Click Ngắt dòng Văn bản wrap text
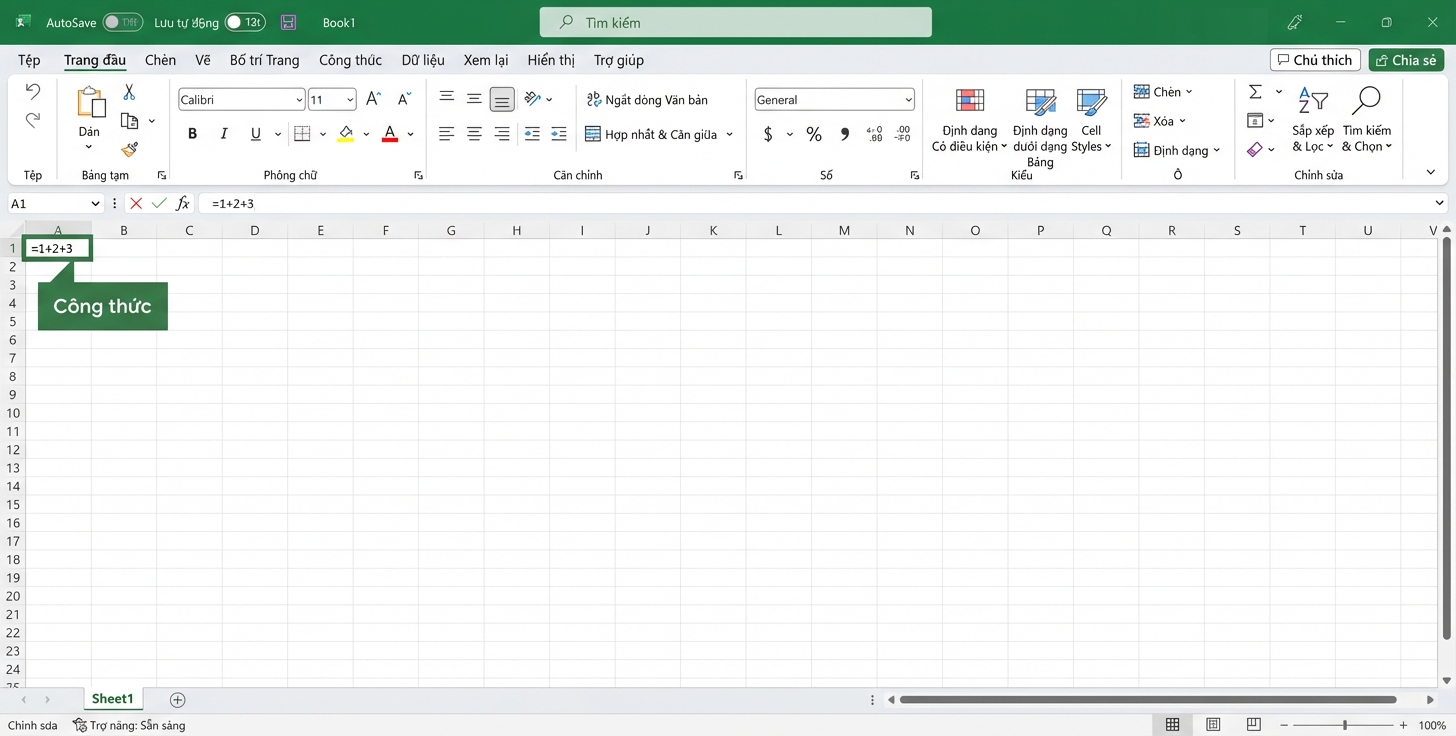Viewport: 1456px width, 736px height. 647,100
